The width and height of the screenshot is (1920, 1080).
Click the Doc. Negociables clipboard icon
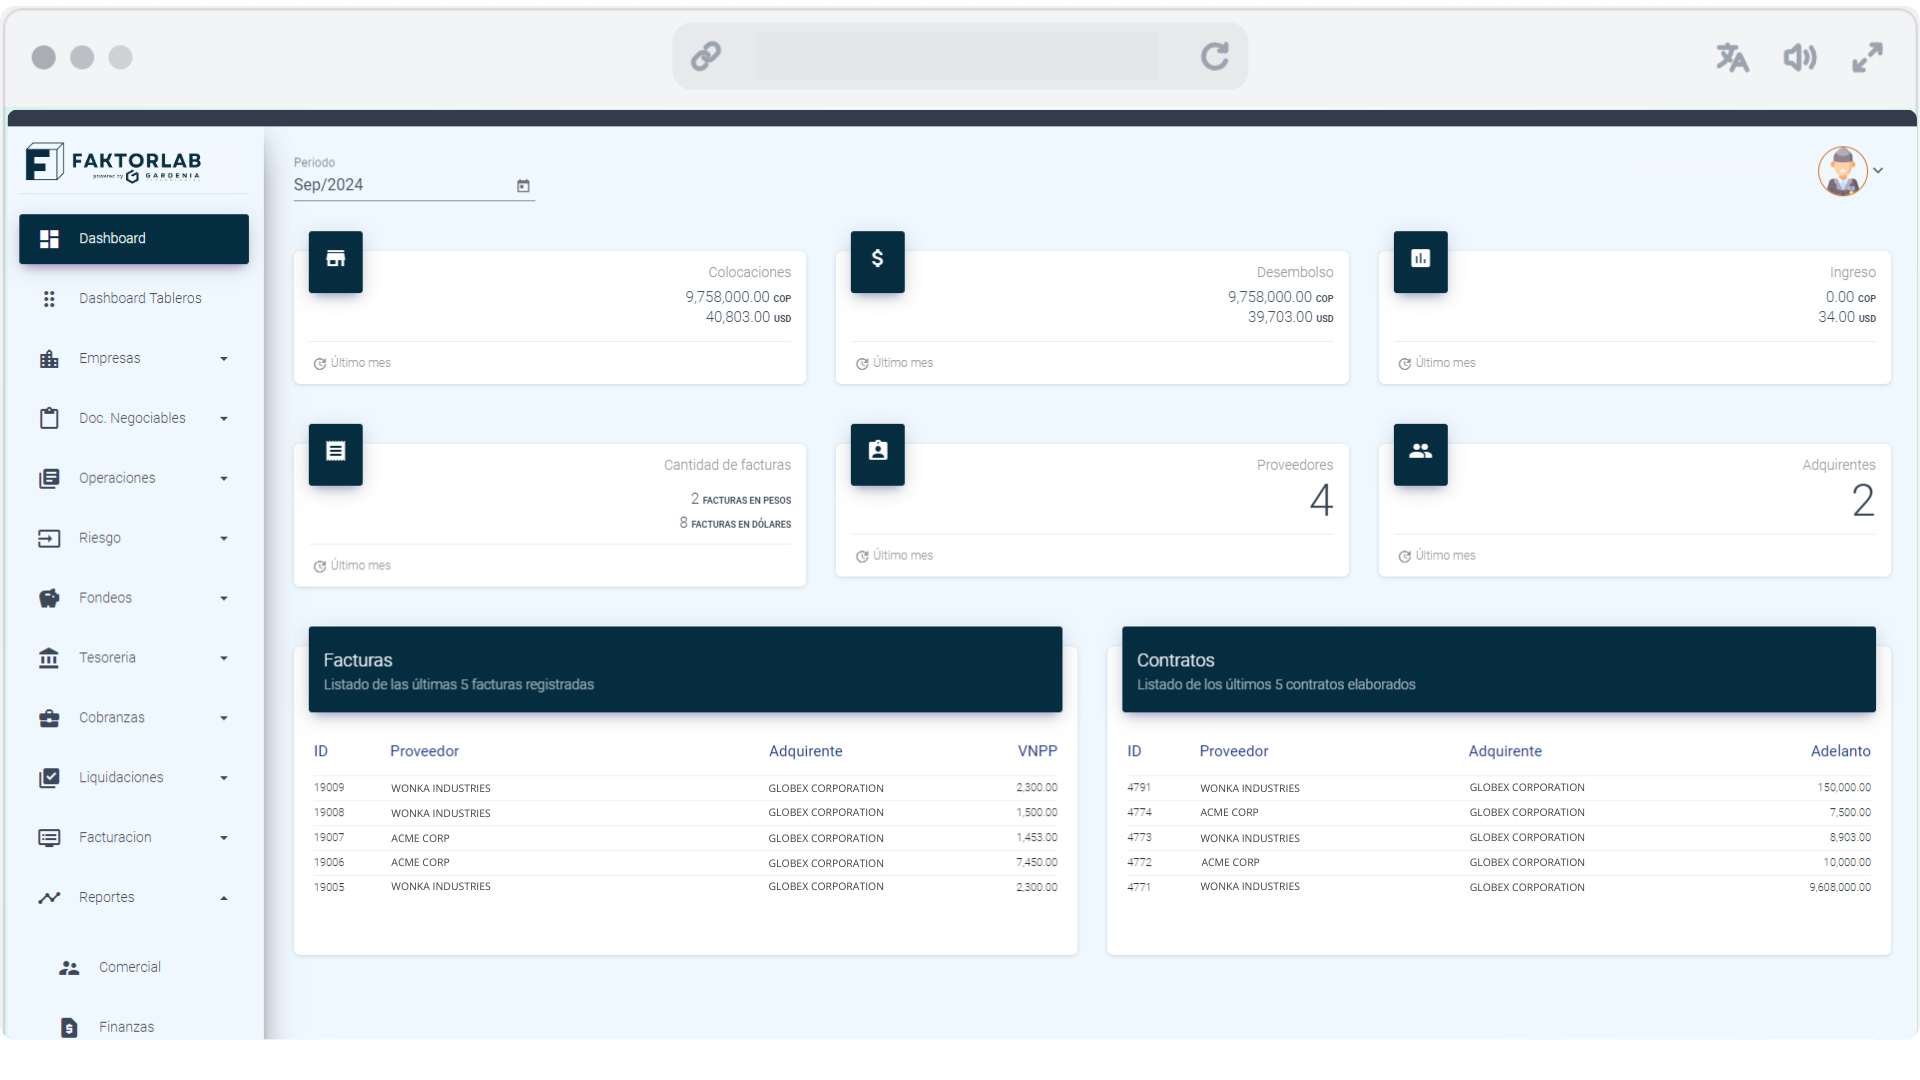coord(49,419)
